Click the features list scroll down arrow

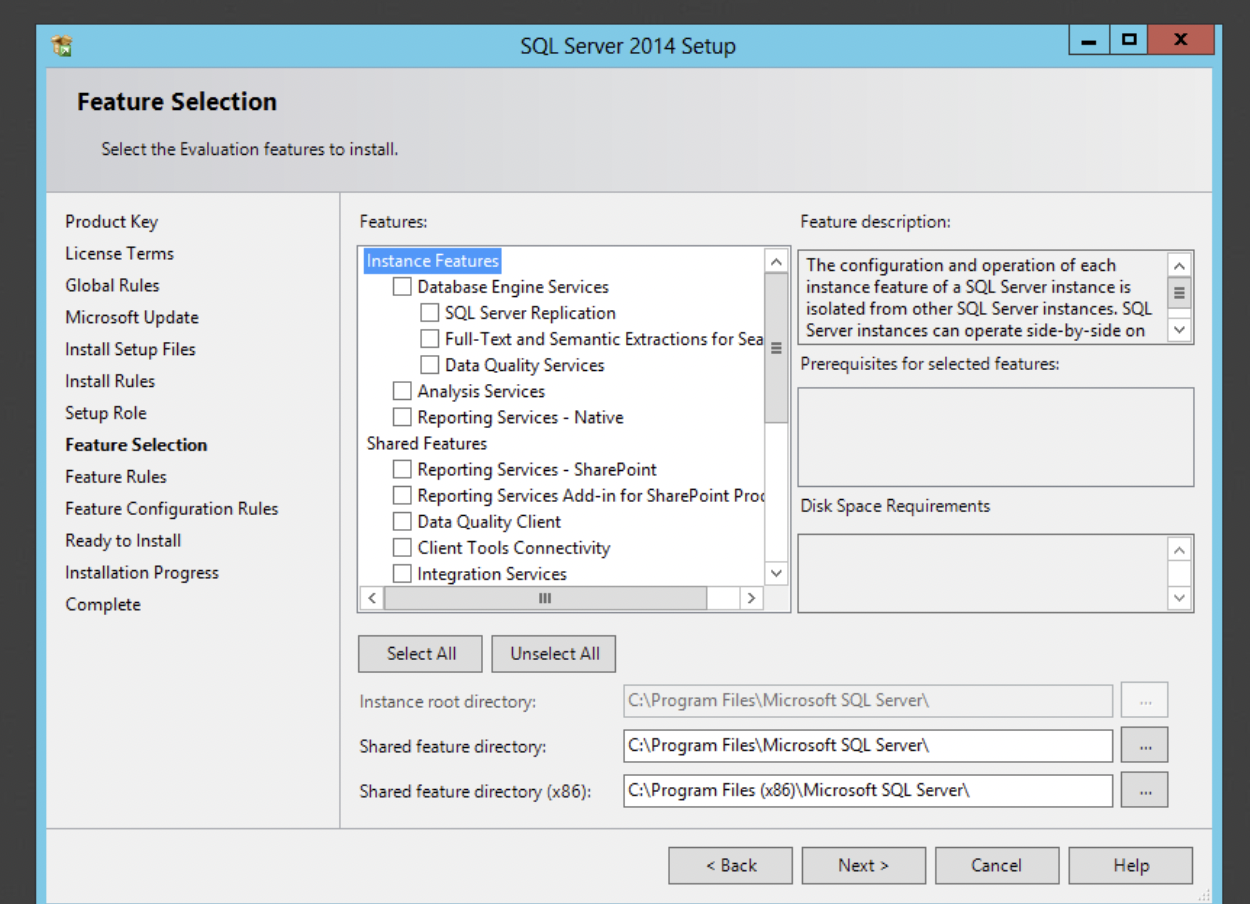[777, 573]
